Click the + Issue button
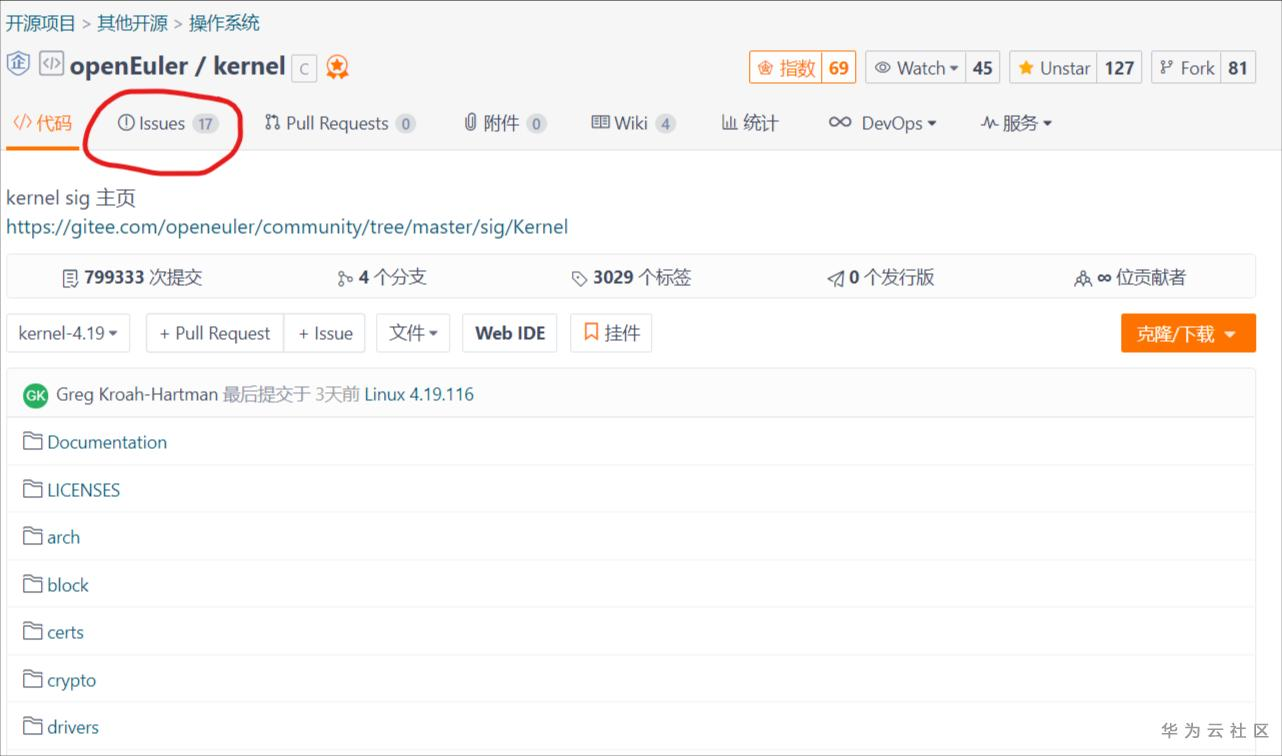Screen dimensions: 1282x756 (324, 332)
